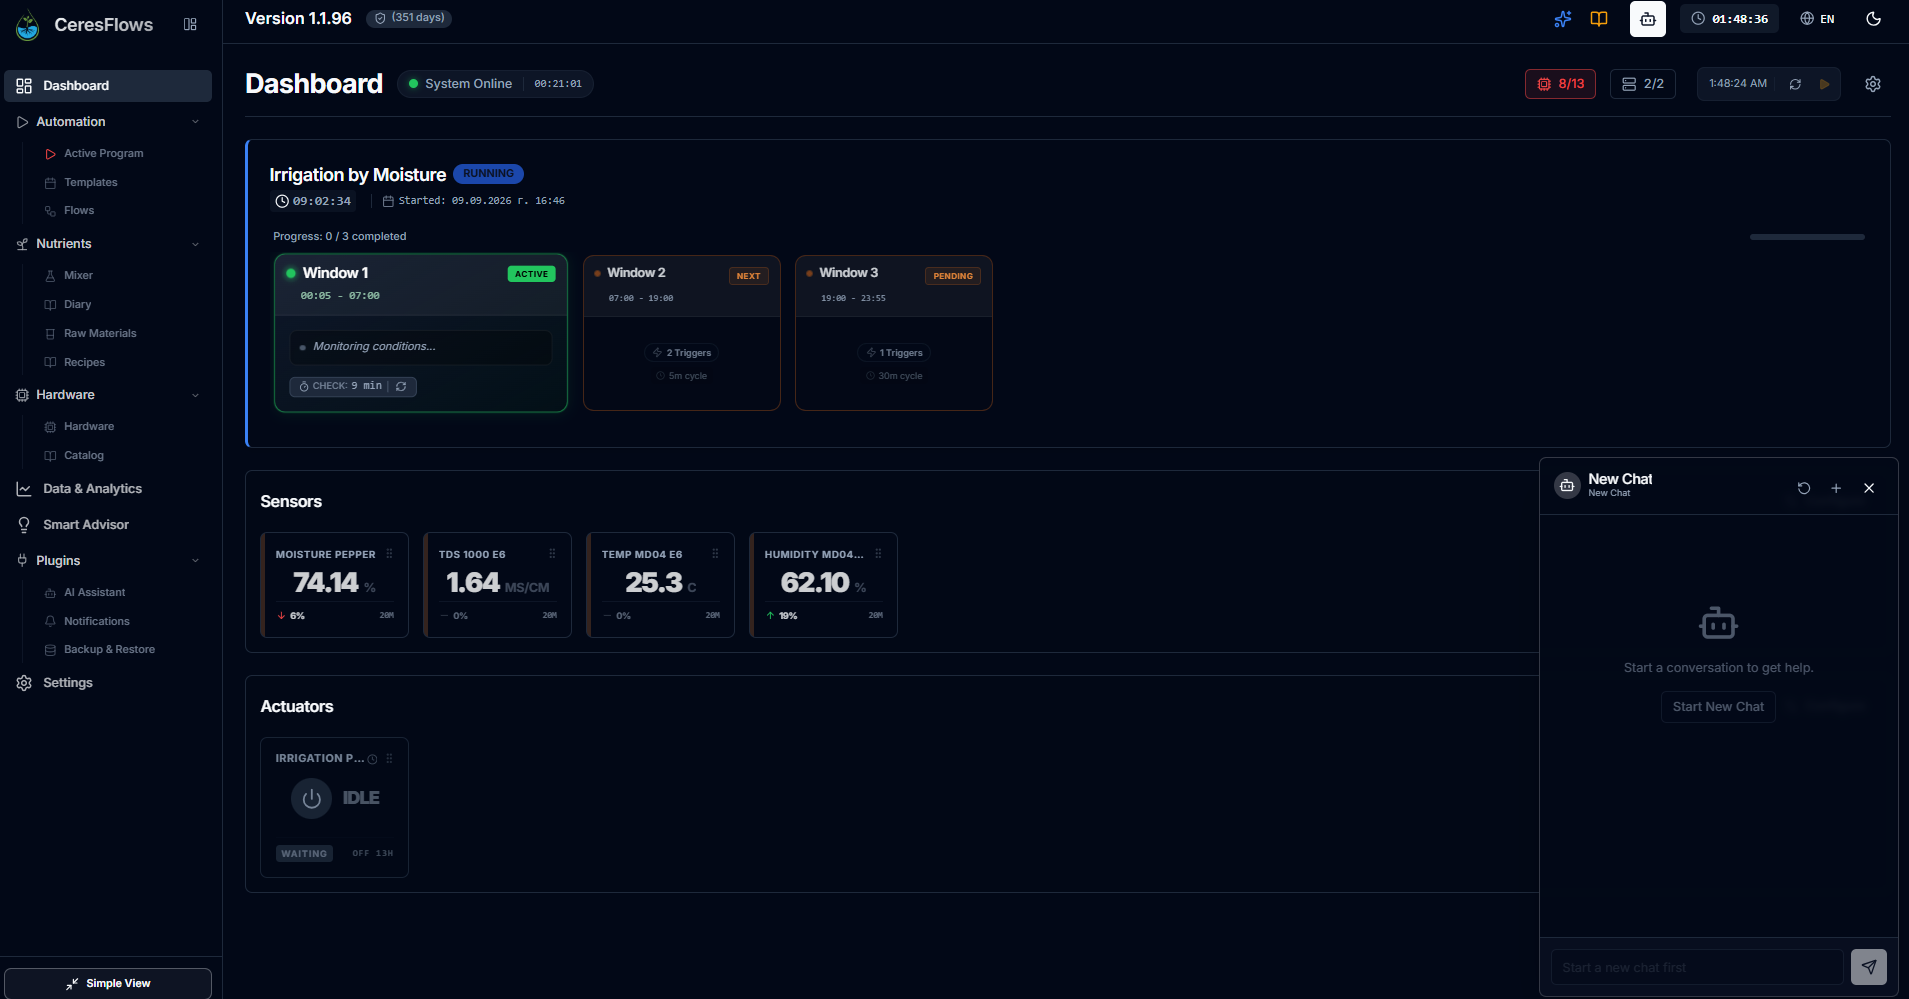Click the send message arrow button
The image size is (1909, 999).
click(1869, 967)
